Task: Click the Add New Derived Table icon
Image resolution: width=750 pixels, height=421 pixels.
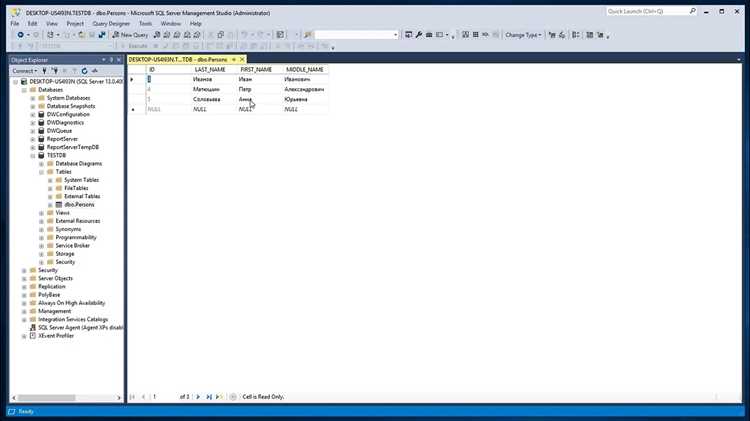Action: point(600,35)
